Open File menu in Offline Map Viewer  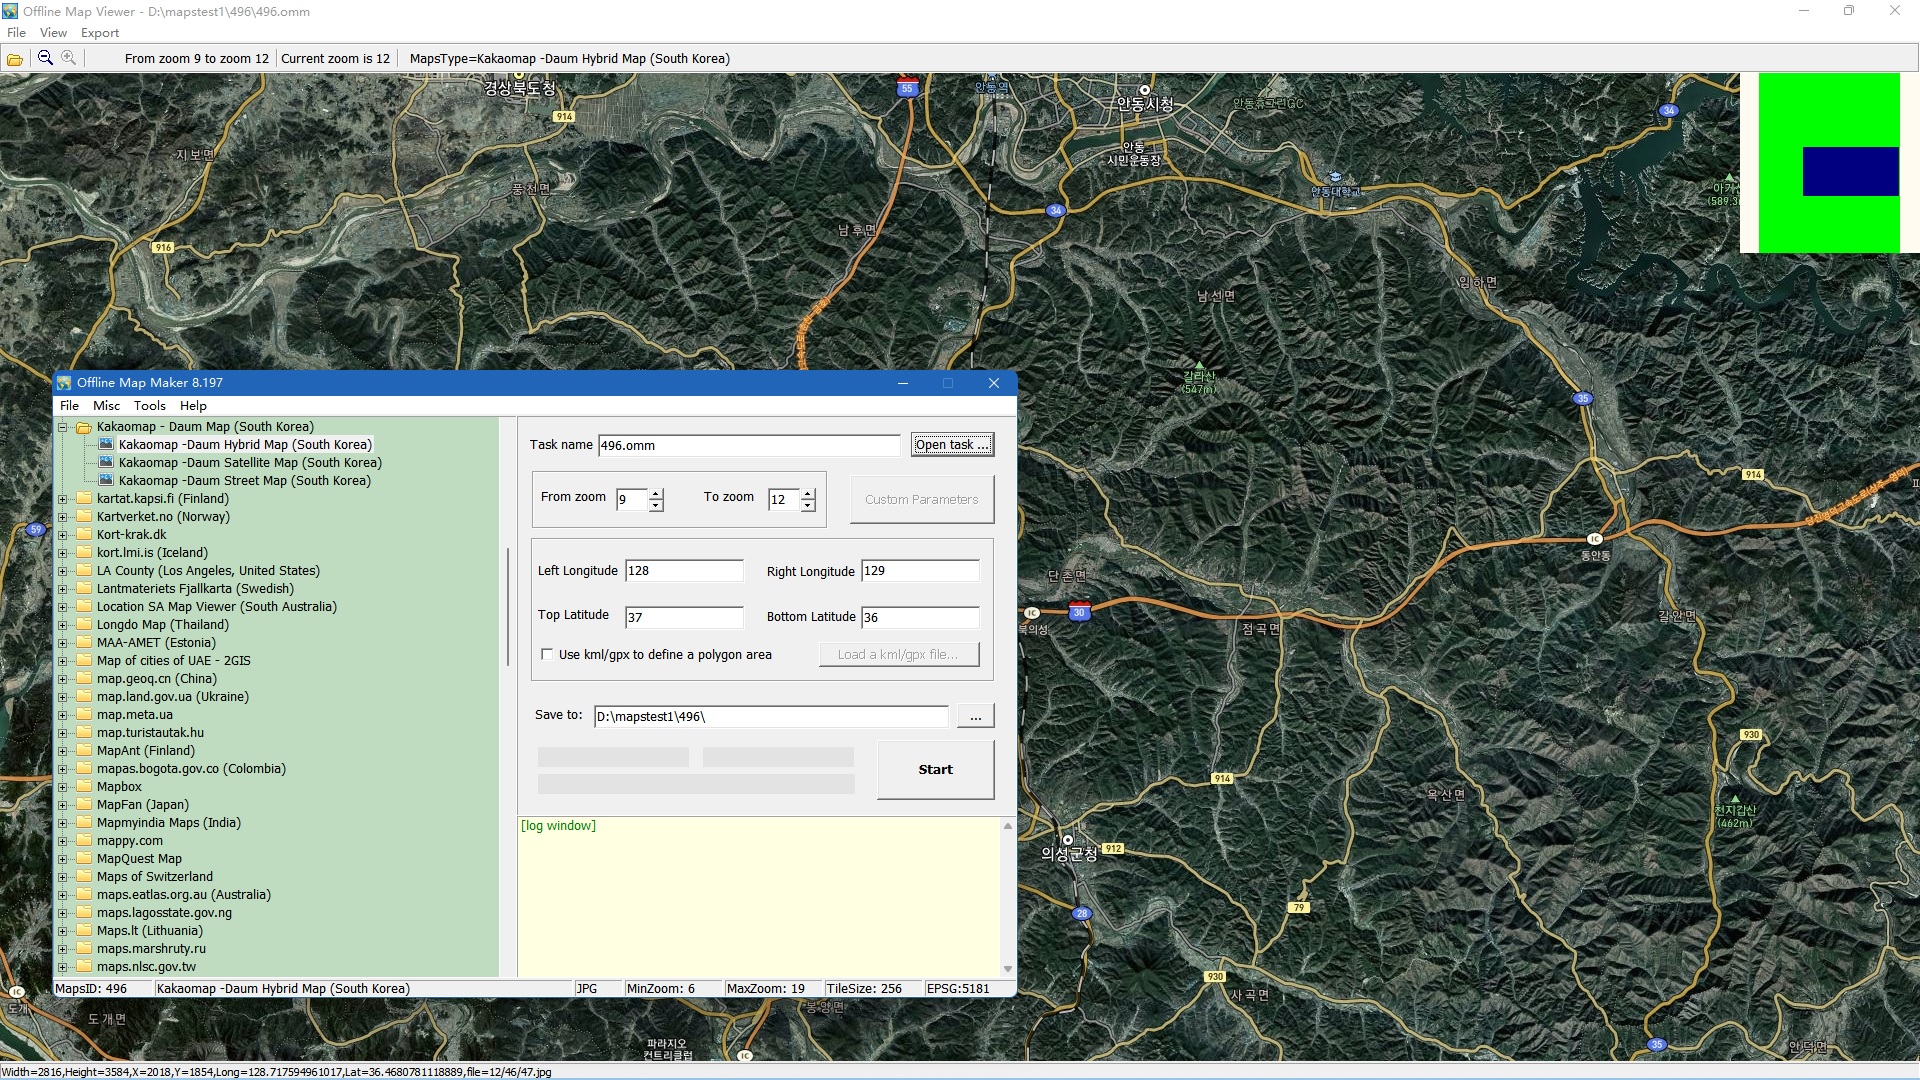(17, 33)
